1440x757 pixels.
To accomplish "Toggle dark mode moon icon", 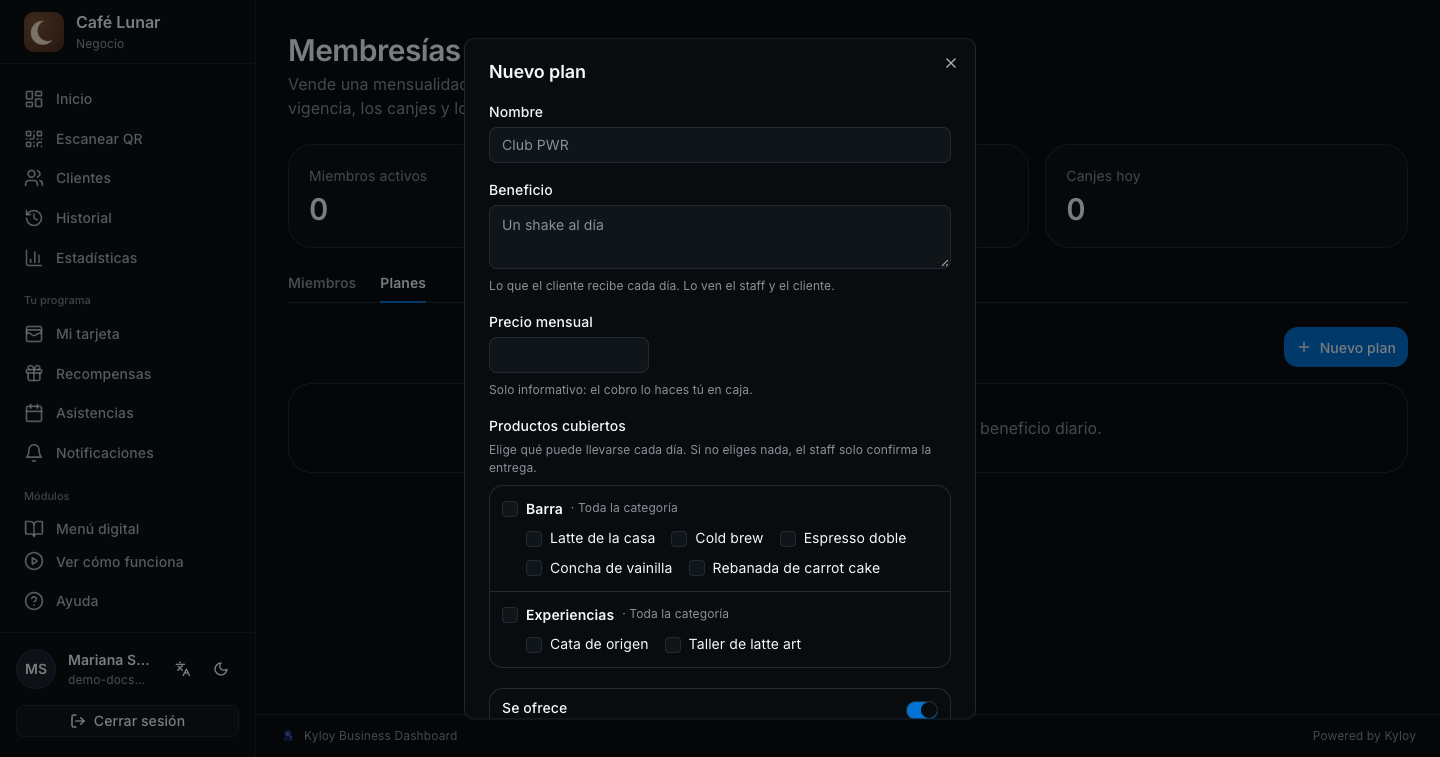I will [x=221, y=669].
